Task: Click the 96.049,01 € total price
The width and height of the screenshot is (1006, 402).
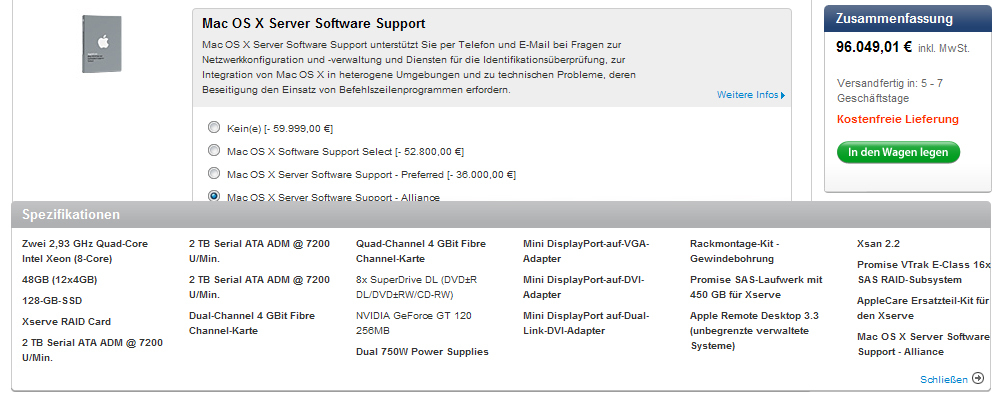Action: pyautogui.click(x=874, y=47)
